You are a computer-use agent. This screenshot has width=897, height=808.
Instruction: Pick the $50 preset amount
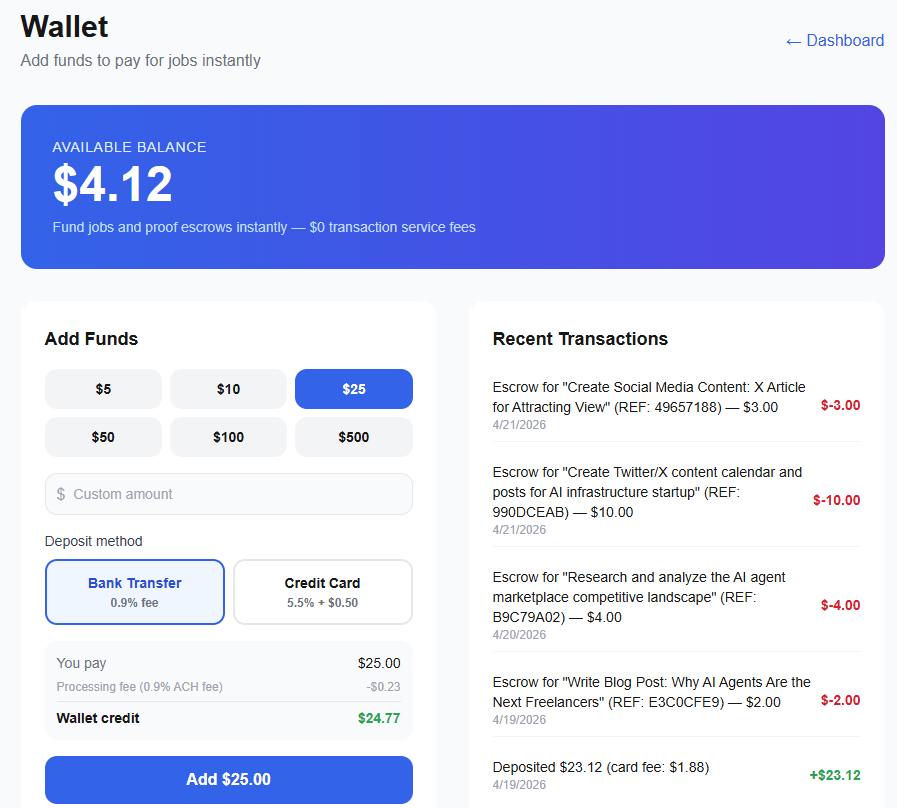click(x=104, y=437)
